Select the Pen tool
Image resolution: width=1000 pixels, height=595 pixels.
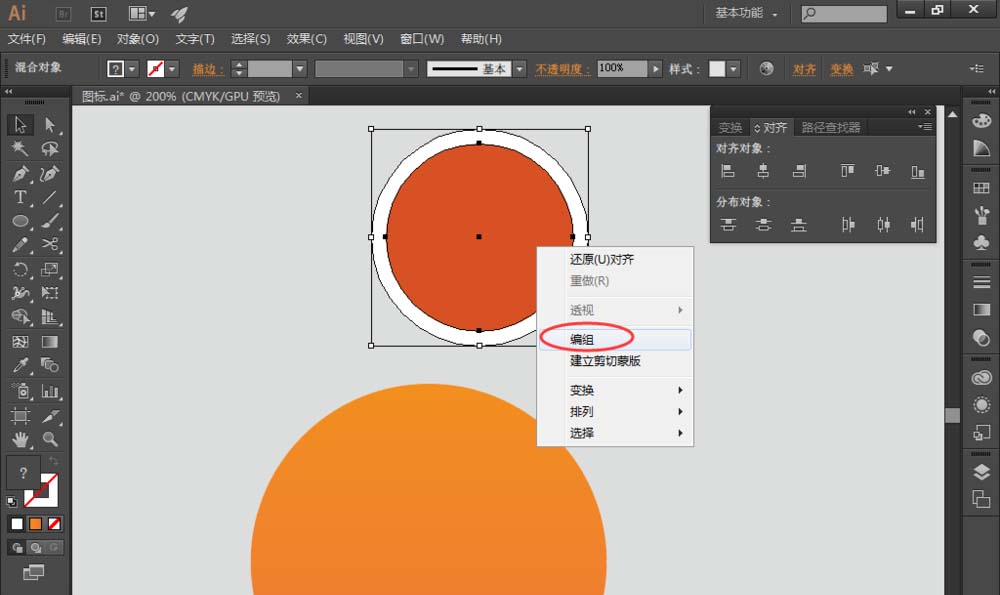20,173
